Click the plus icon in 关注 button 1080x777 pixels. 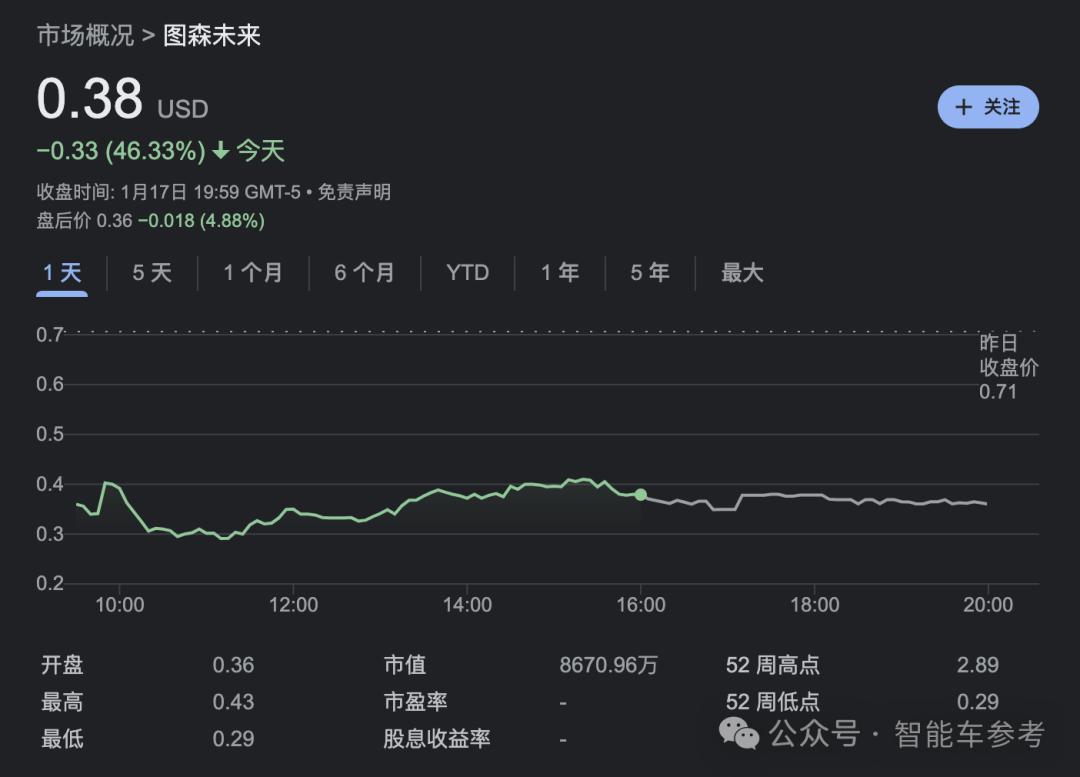[963, 107]
